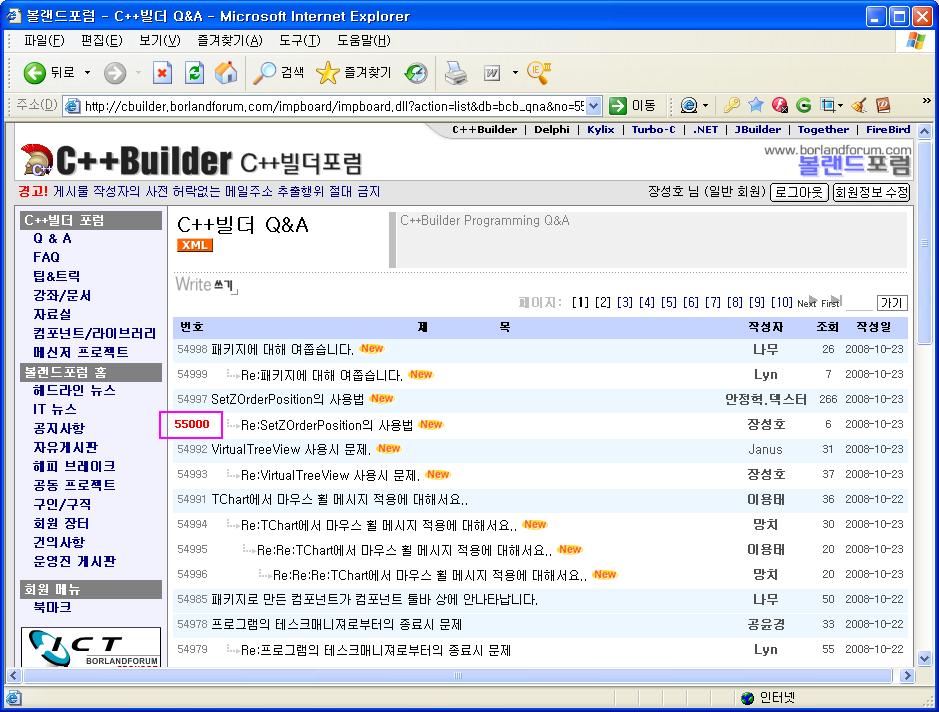Image resolution: width=939 pixels, height=712 pixels.
Task: Select FAQ in the left sidebar
Action: (46, 257)
